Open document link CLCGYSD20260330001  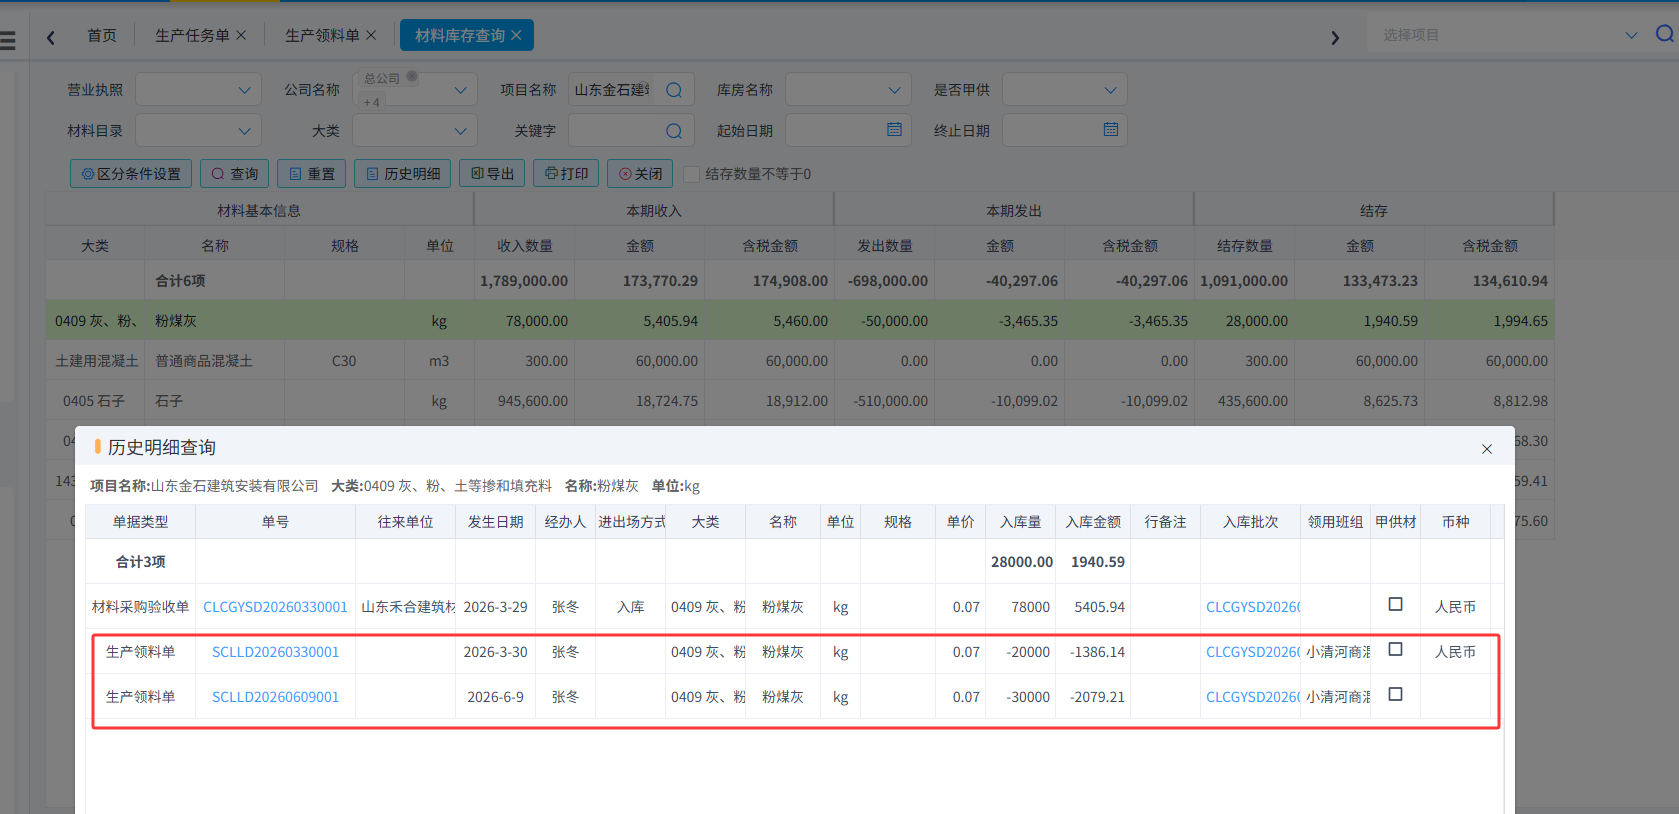point(275,607)
